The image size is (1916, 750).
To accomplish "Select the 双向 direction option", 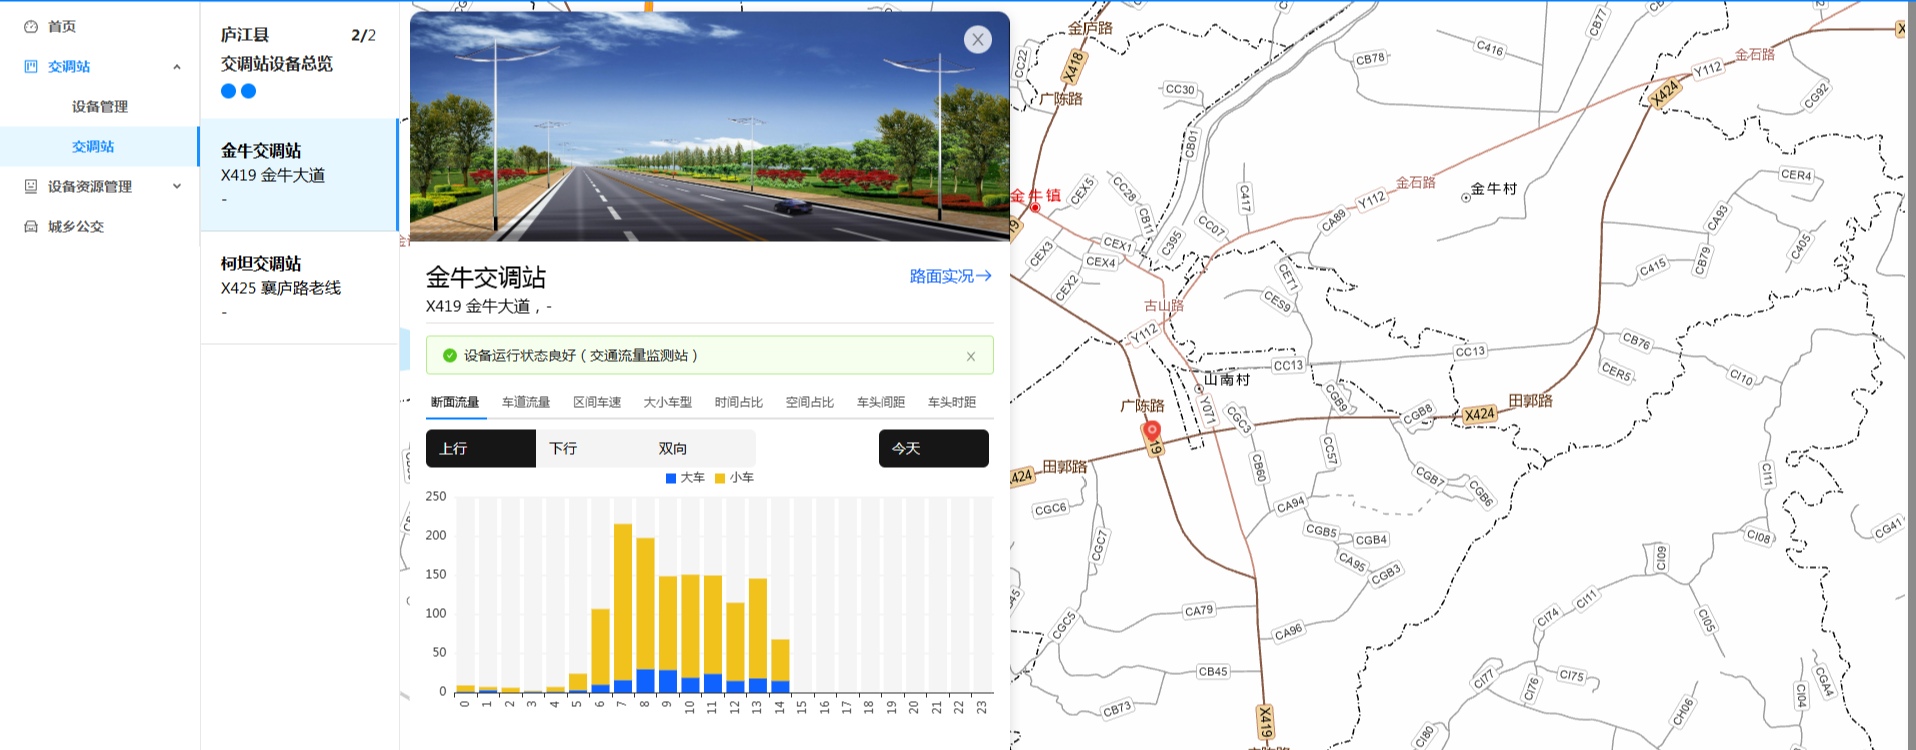I will (701, 448).
